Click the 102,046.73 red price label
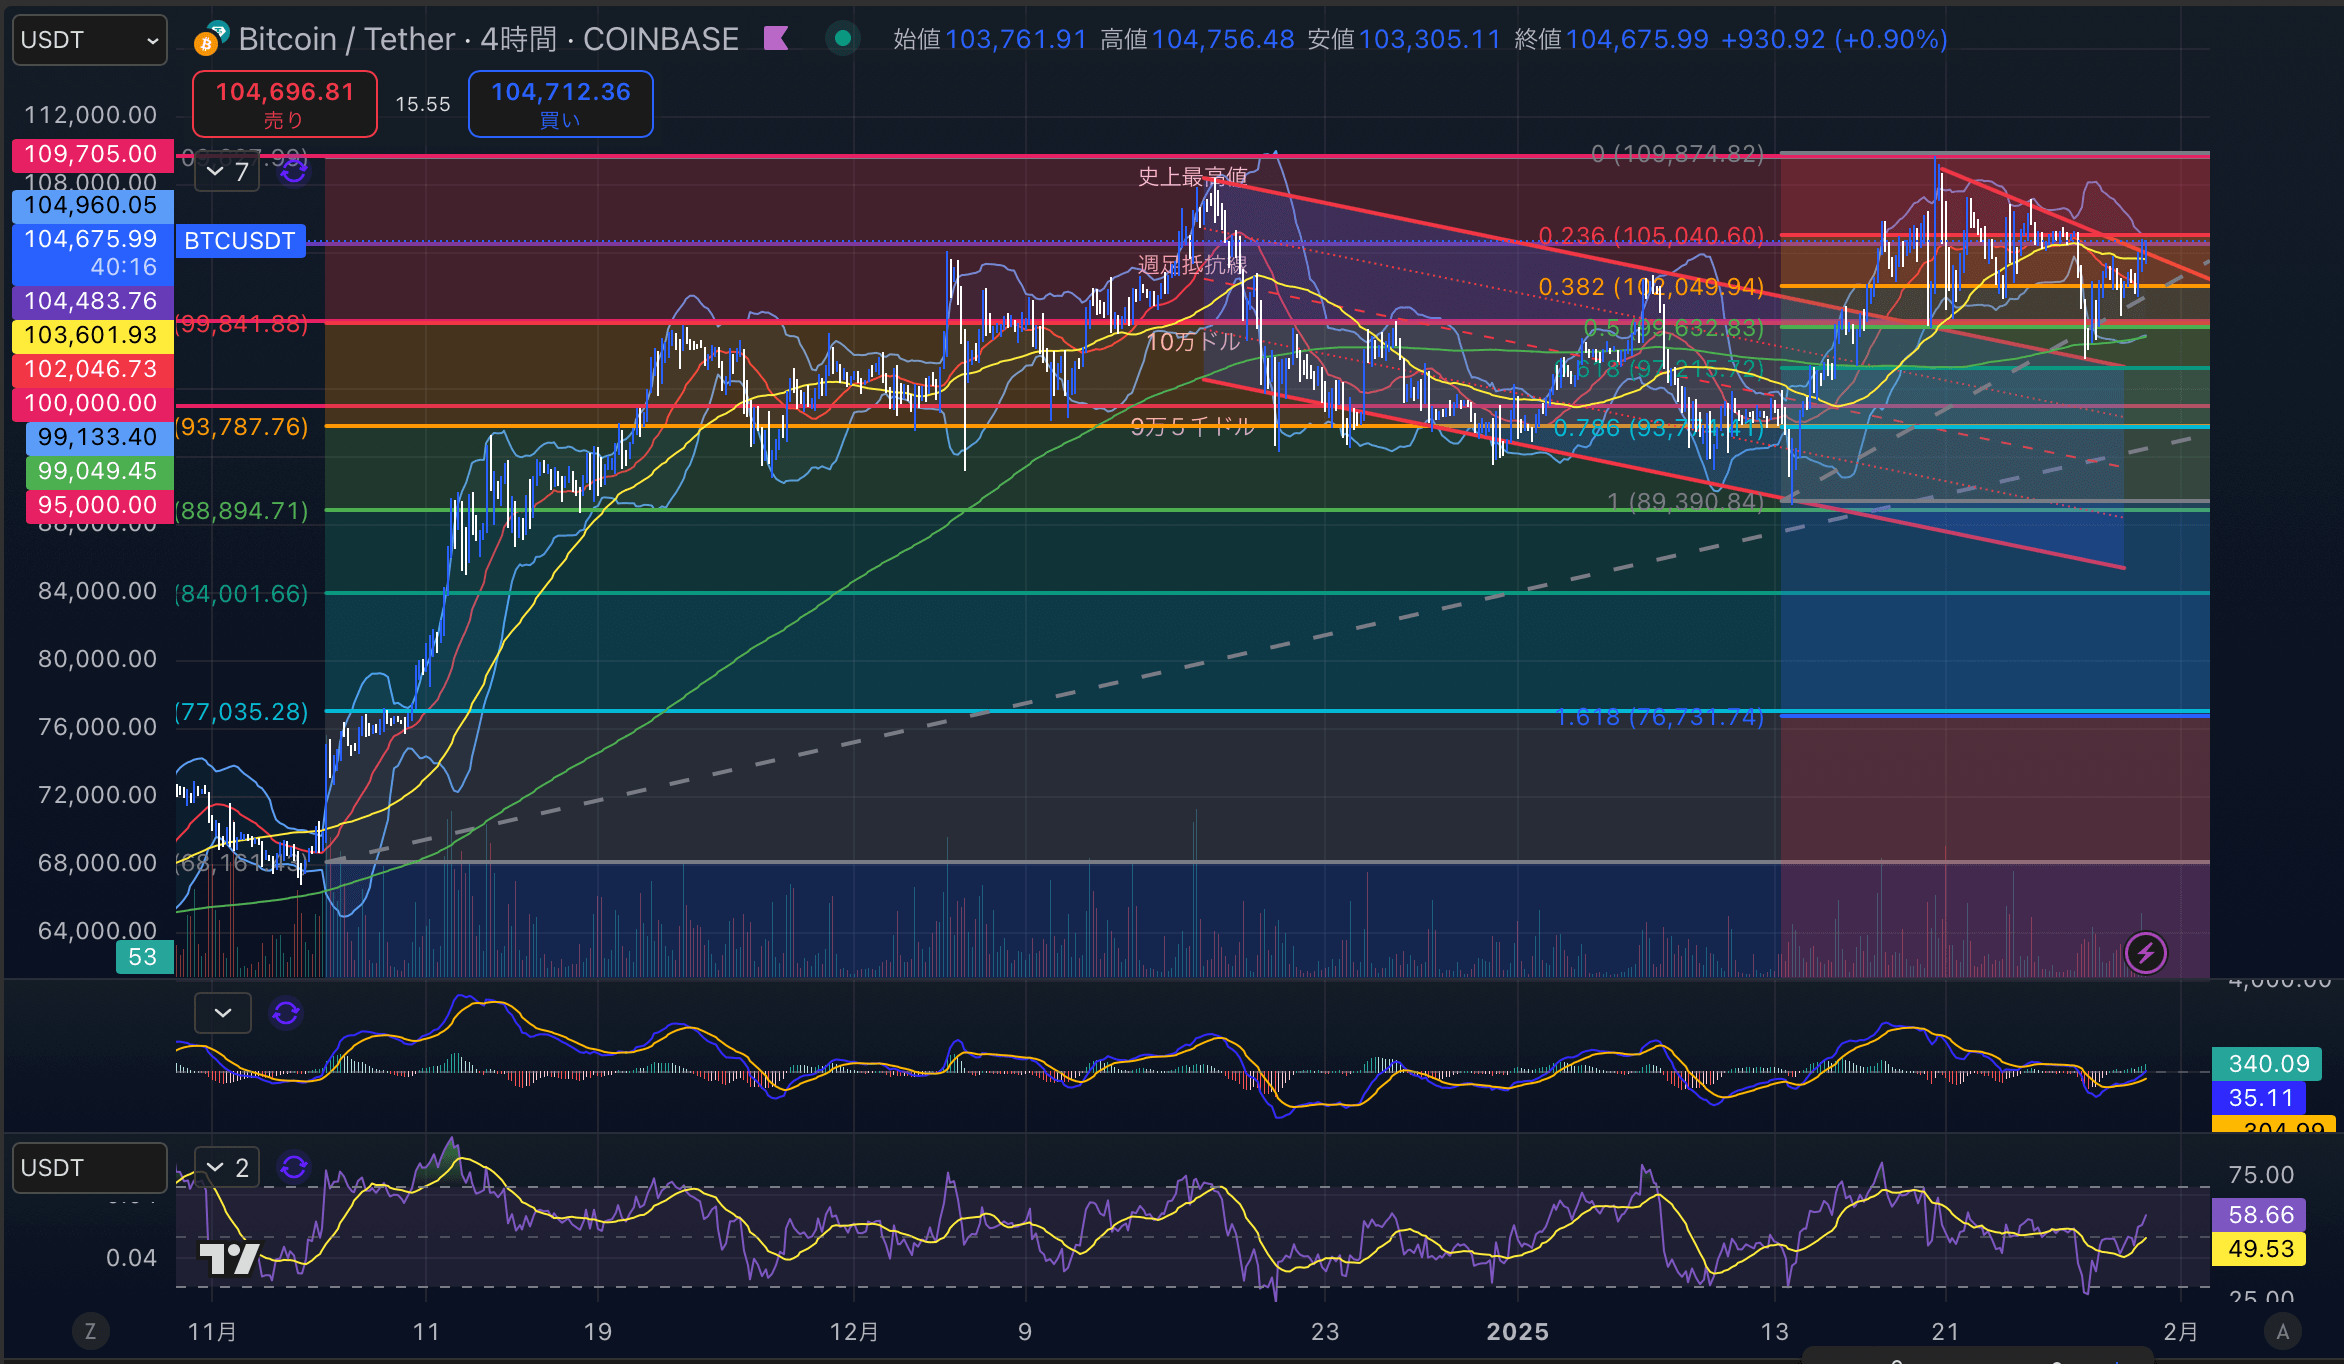The image size is (2344, 1364). (92, 369)
